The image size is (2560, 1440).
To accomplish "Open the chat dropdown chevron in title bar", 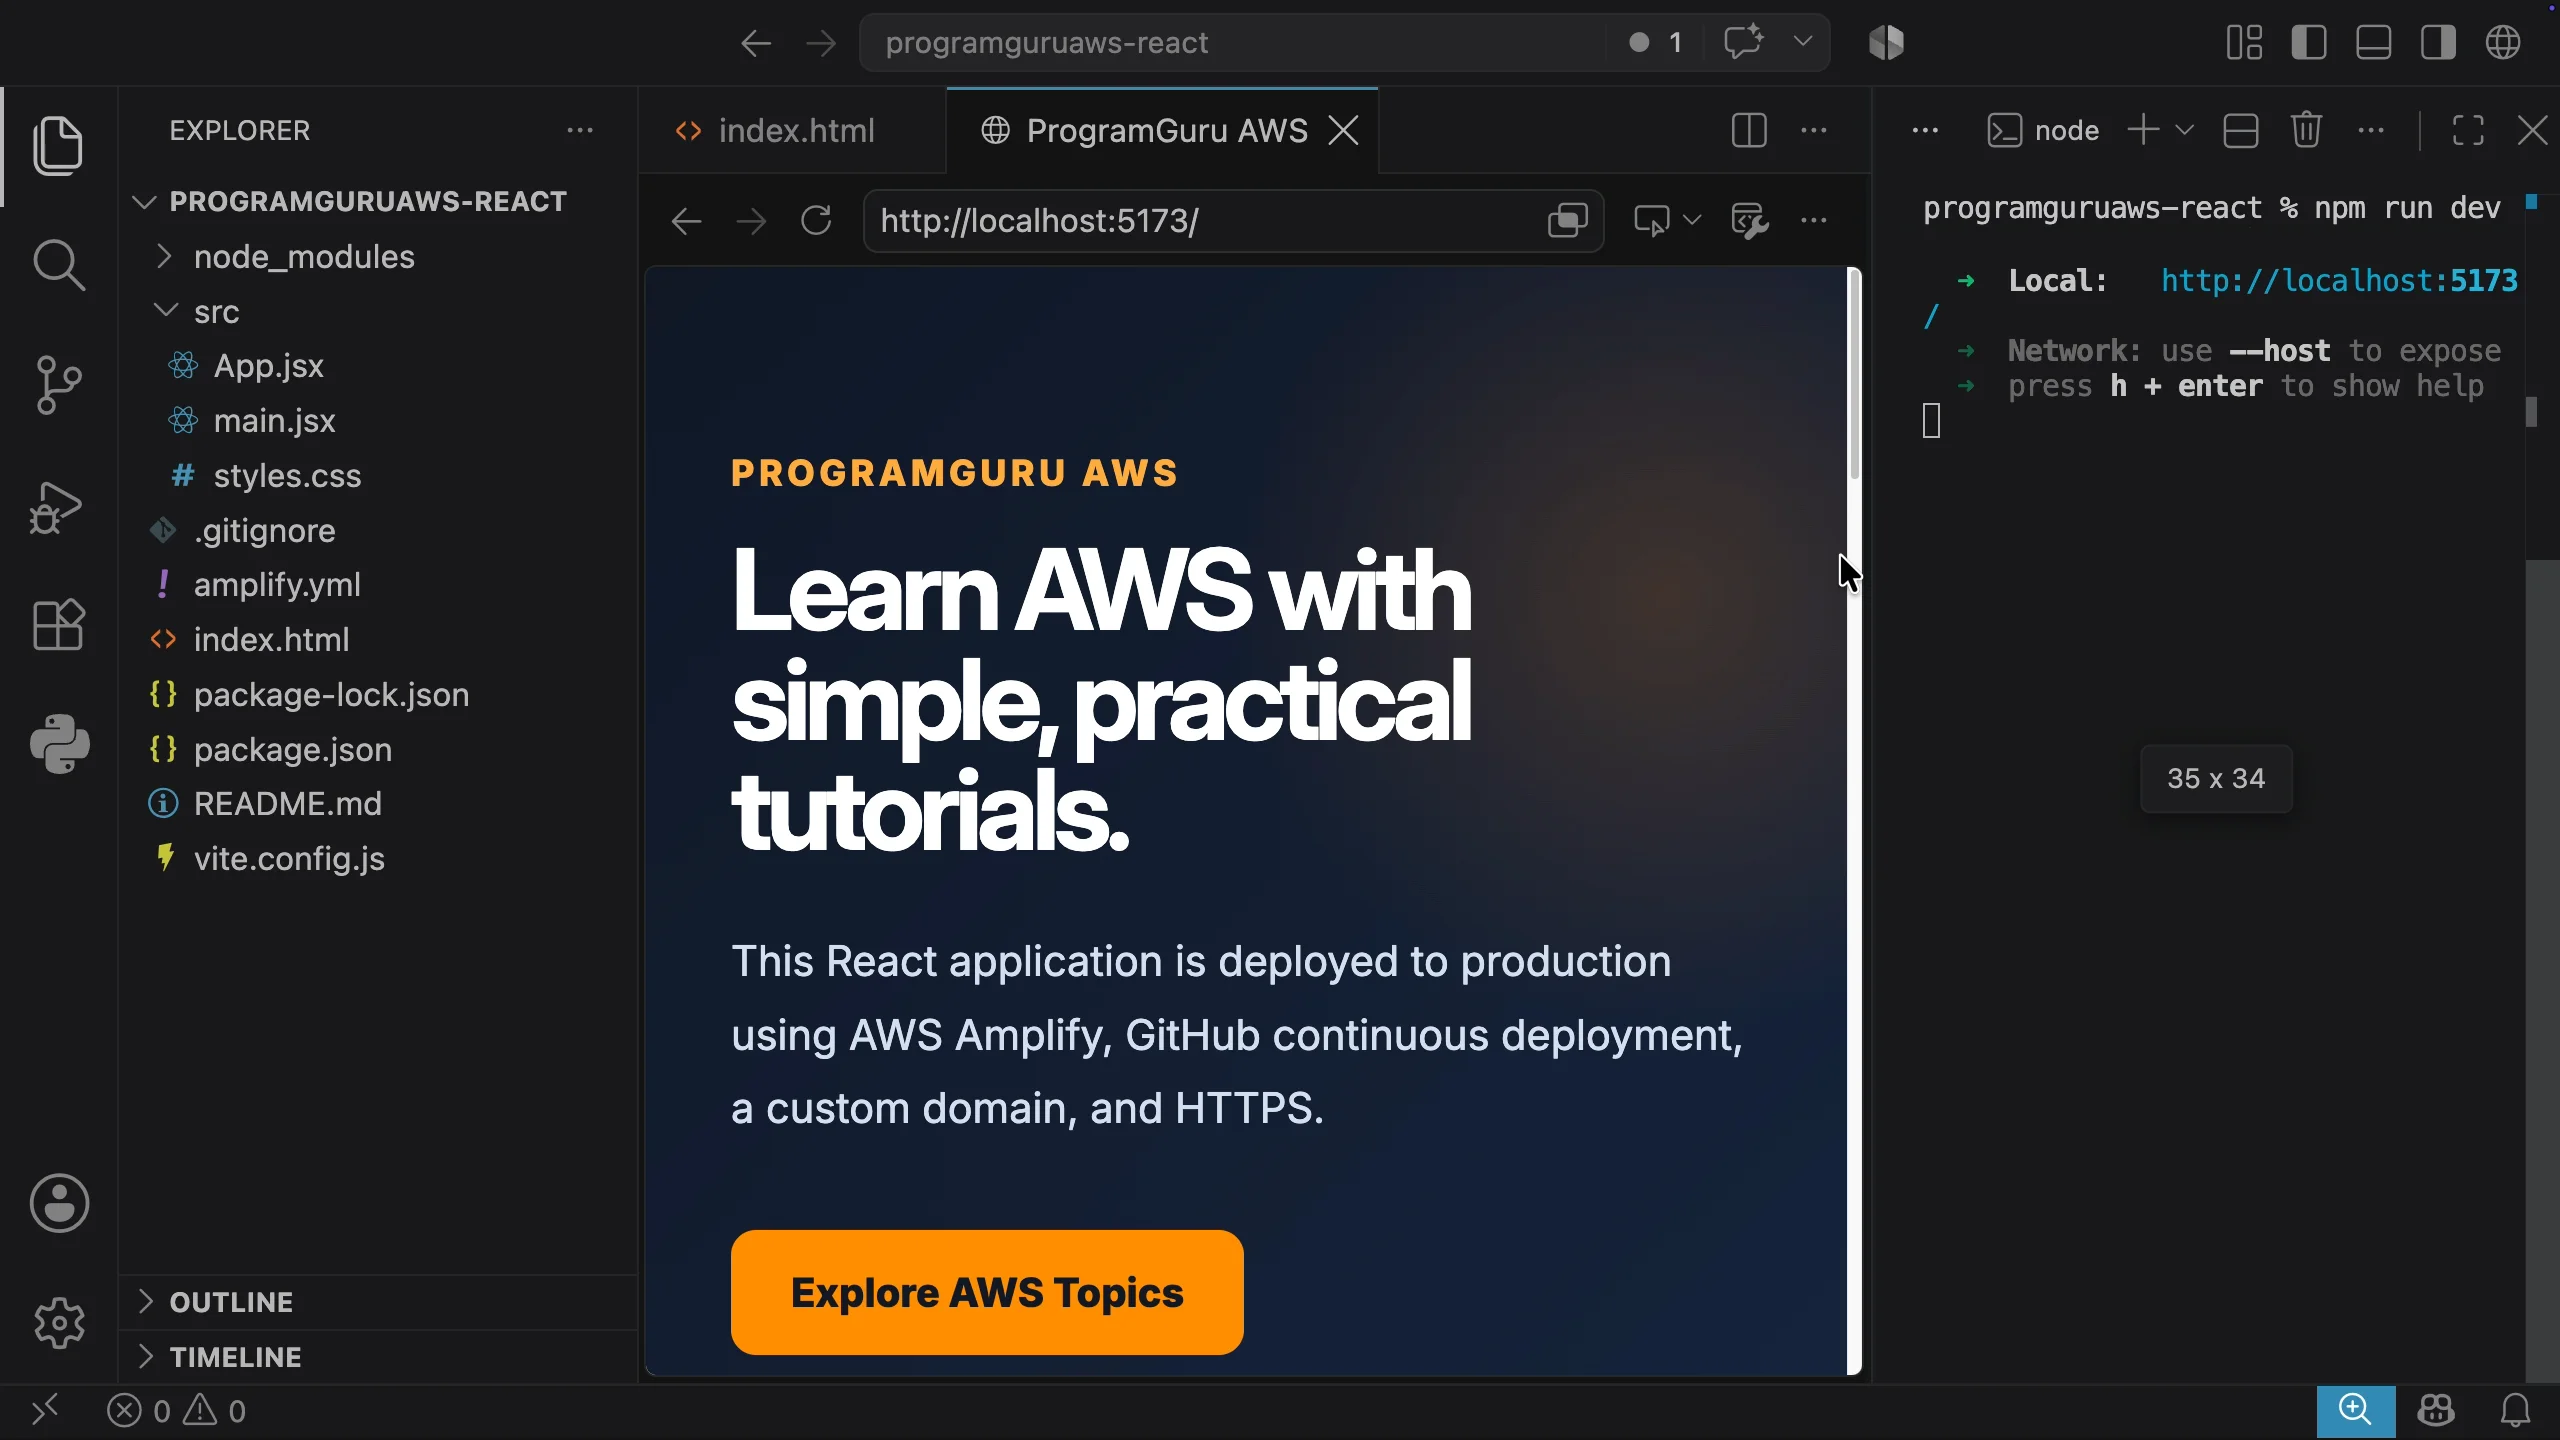I will pos(1803,42).
